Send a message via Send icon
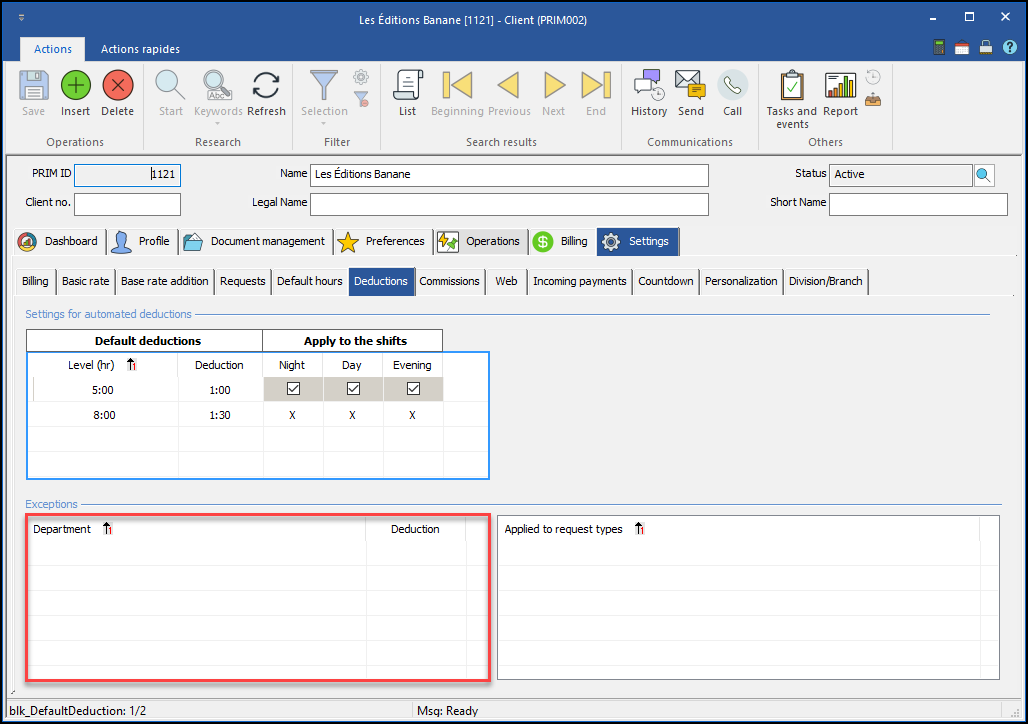The image size is (1028, 724). (690, 86)
